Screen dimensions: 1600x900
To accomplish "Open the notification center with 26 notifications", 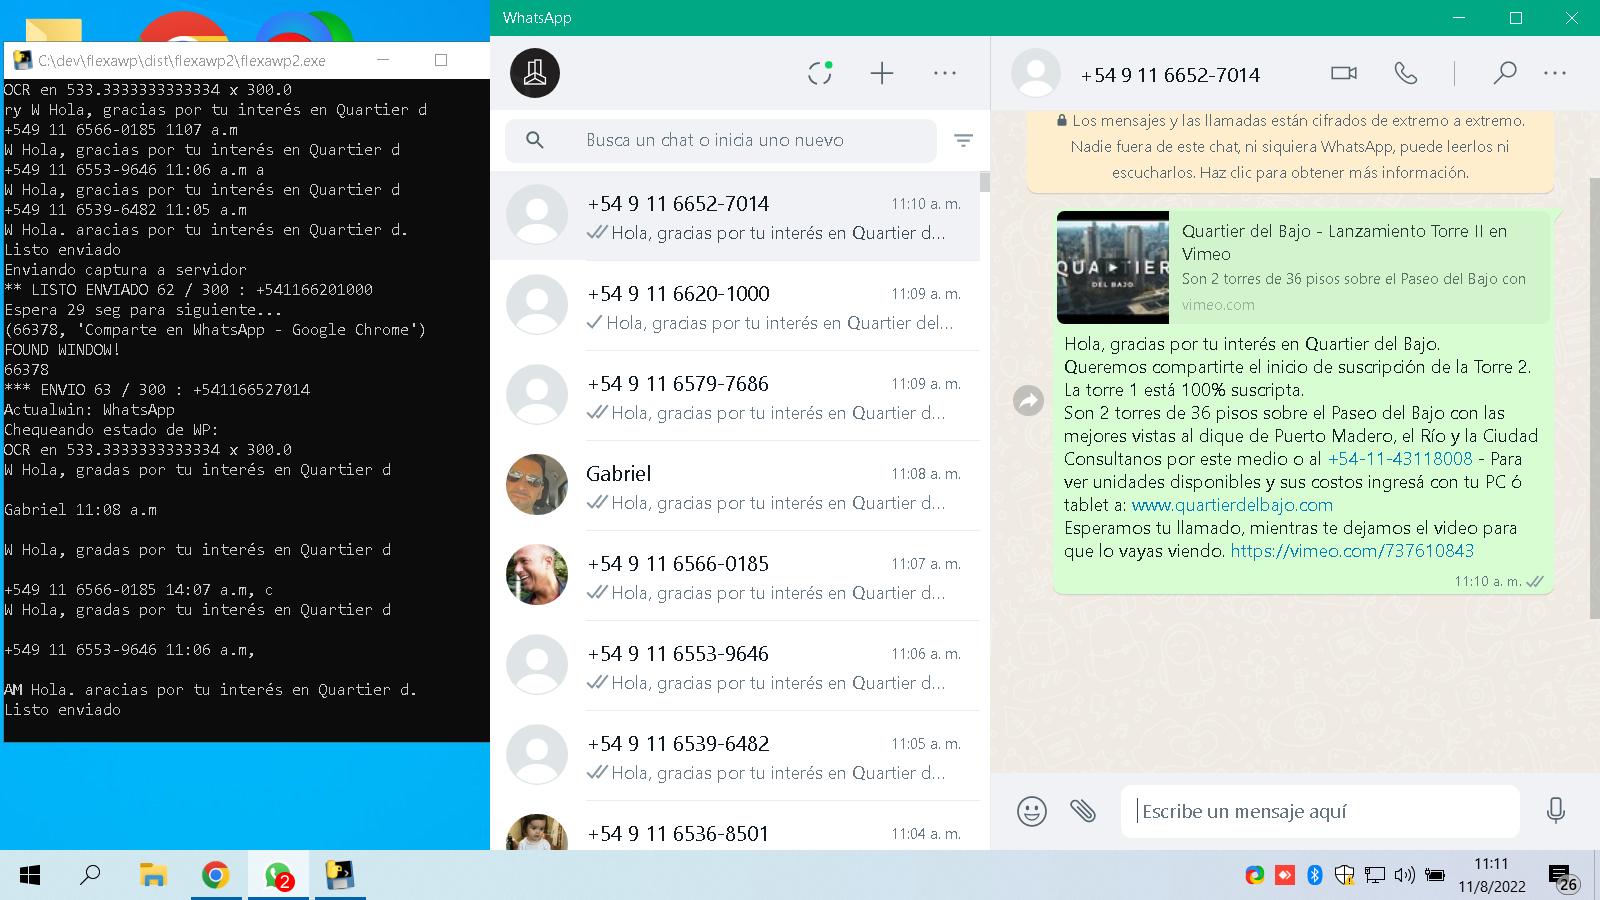I will click(x=1563, y=878).
